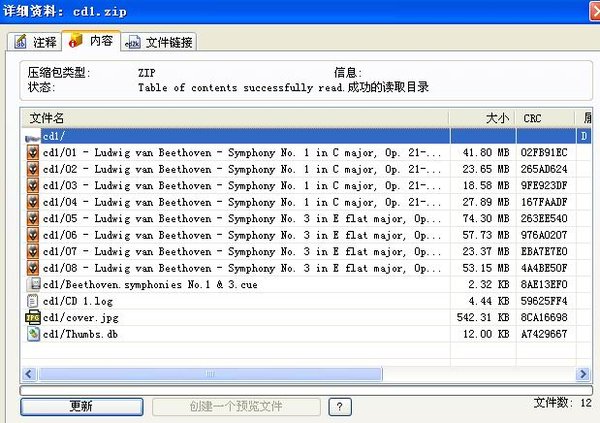The width and height of the screenshot is (600, 423).
Task: Click the size value 542.31 KB
Action: [x=483, y=317]
